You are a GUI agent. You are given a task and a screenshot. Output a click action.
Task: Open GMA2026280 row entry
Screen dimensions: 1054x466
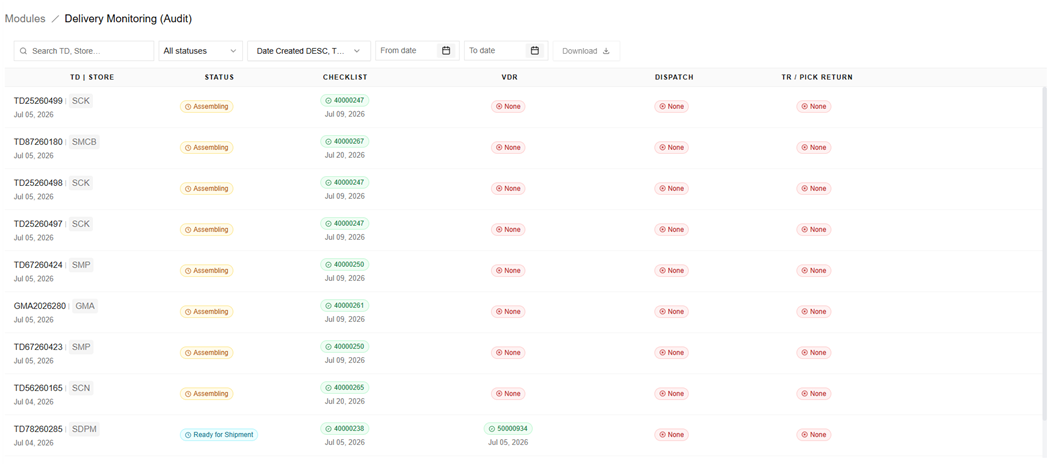[40, 306]
